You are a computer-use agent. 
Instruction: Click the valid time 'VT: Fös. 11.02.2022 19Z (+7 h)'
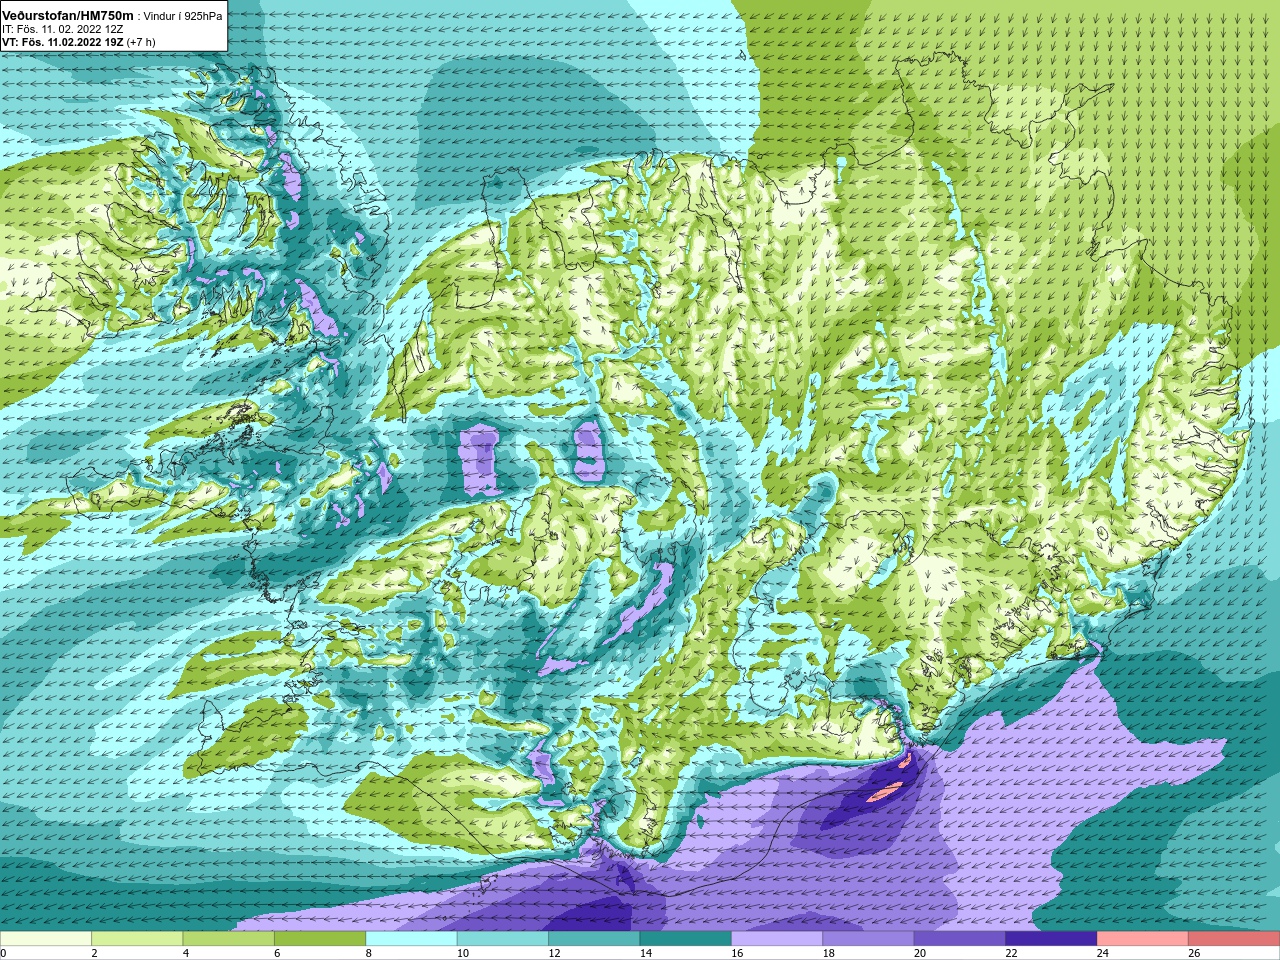tap(78, 43)
